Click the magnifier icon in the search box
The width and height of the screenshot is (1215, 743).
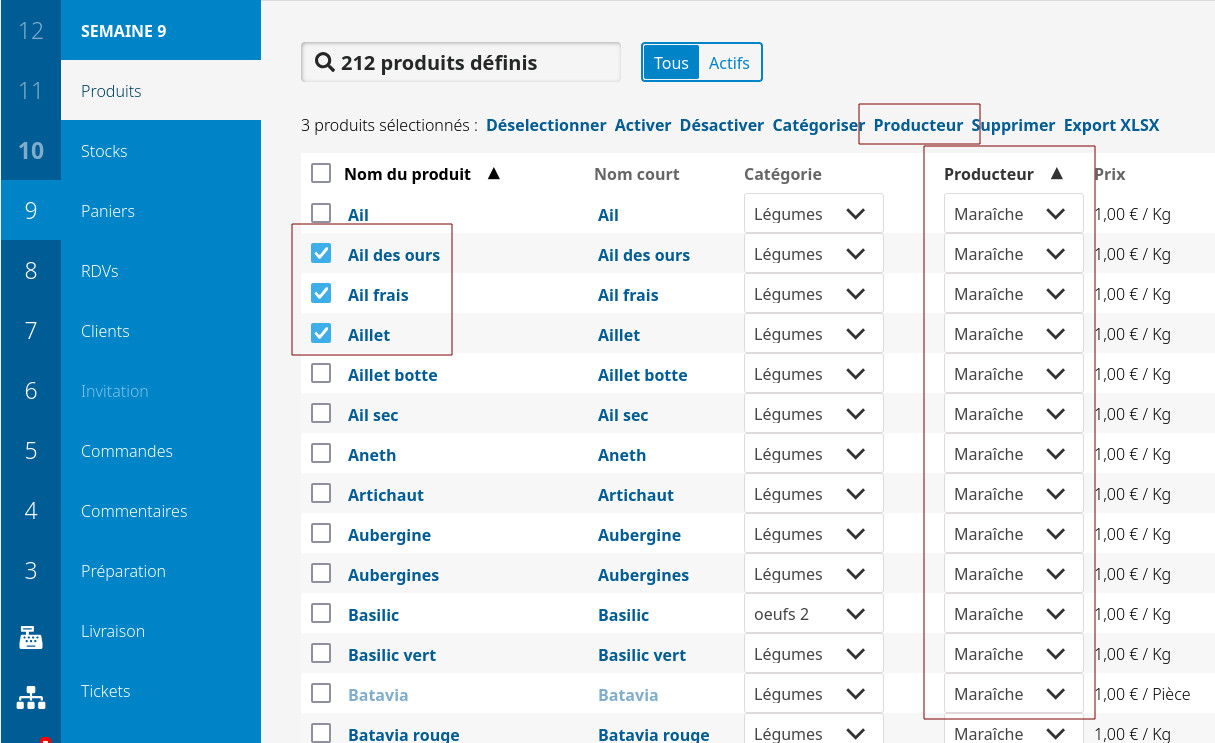(324, 63)
